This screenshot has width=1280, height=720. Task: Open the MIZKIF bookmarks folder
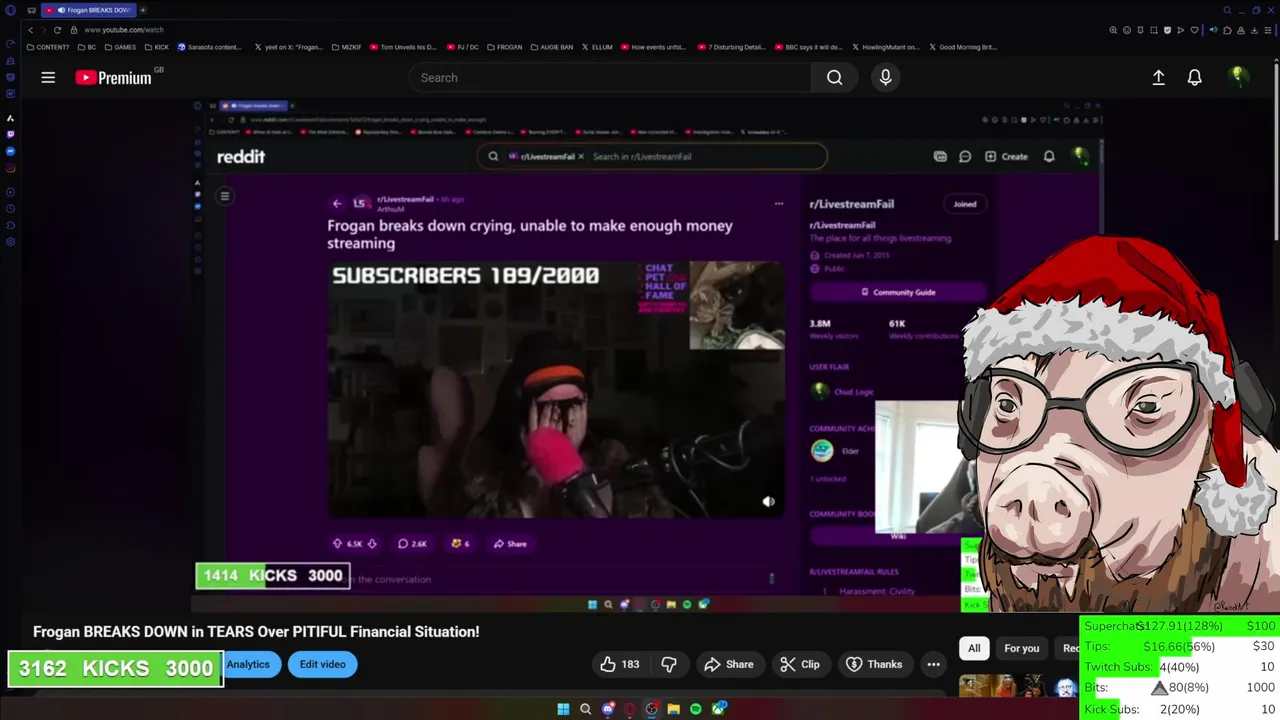tap(346, 47)
